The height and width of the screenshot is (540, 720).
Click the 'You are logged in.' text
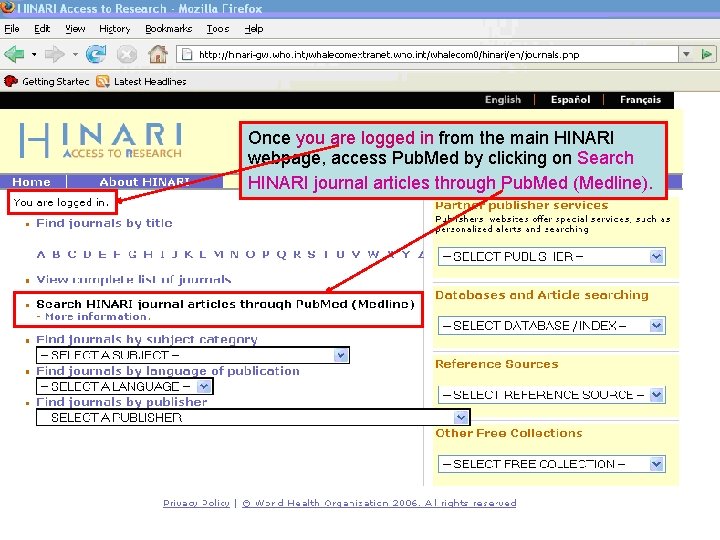point(61,202)
